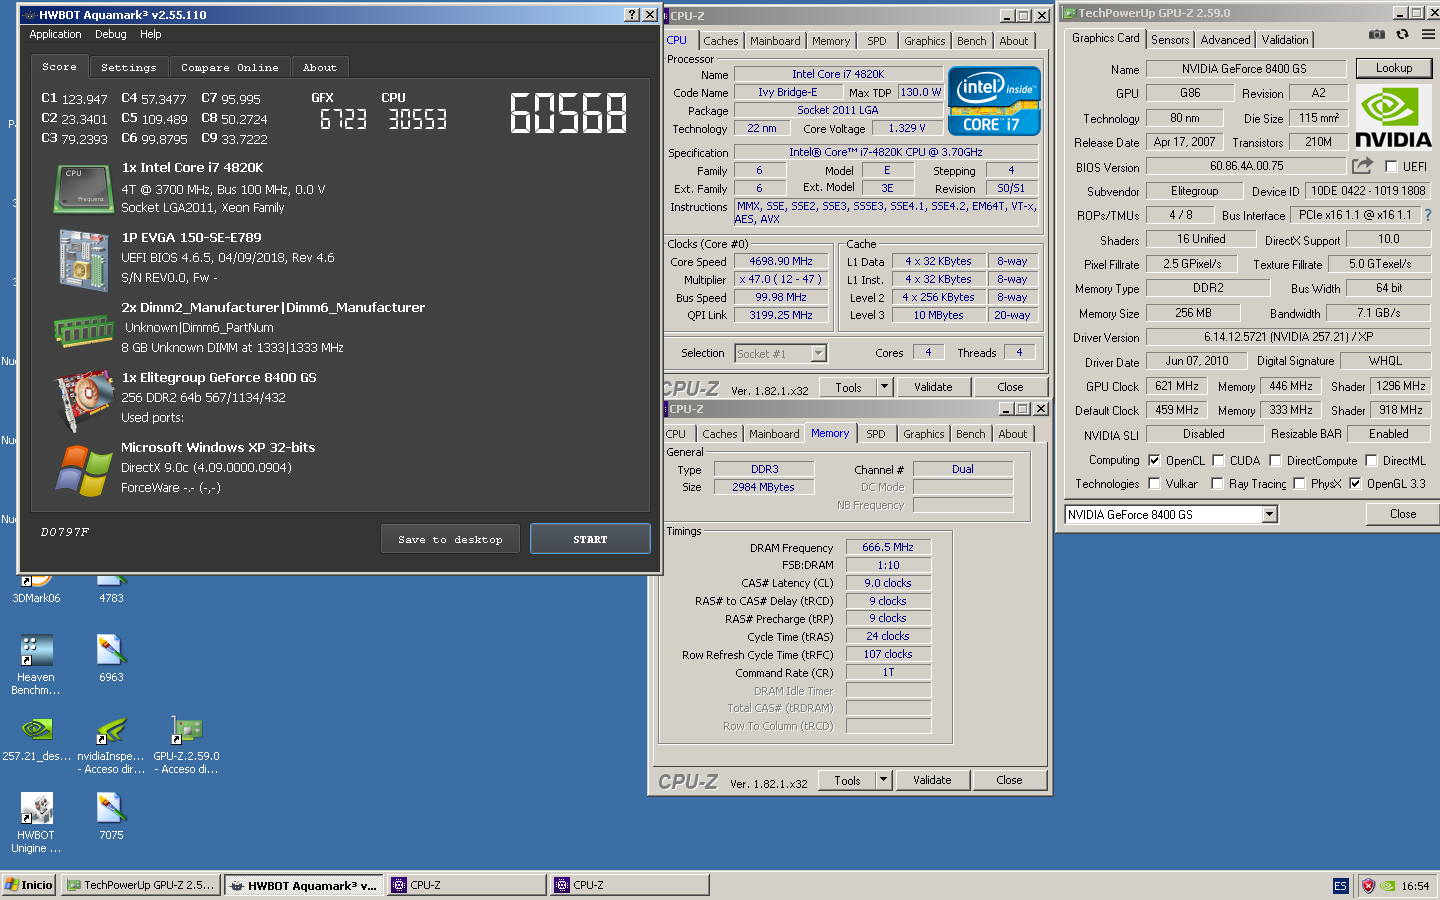Select the nvidiaInspector shortcut icon
This screenshot has height=900, width=1440.
pyautogui.click(x=111, y=745)
